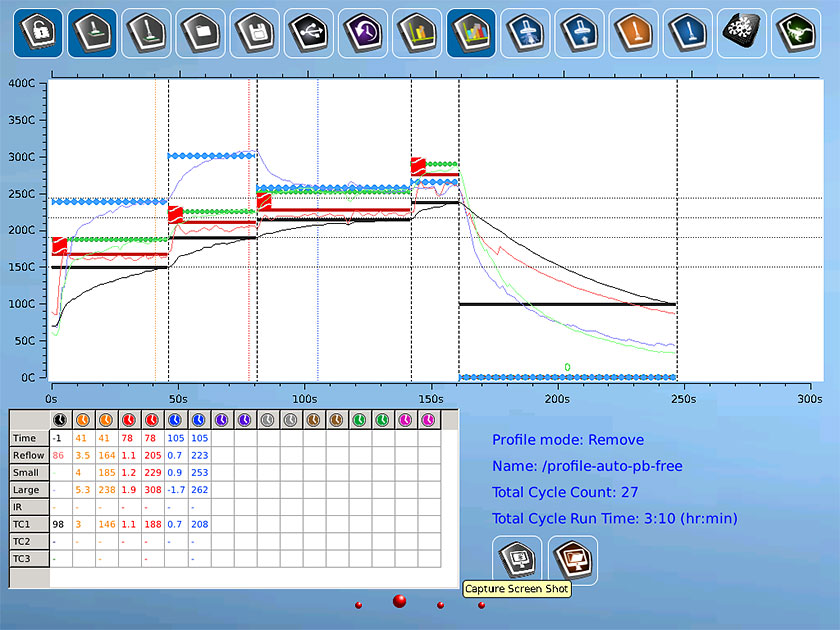Click the red clock icon above the 205 column
The width and height of the screenshot is (840, 630).
pyautogui.click(x=152, y=420)
